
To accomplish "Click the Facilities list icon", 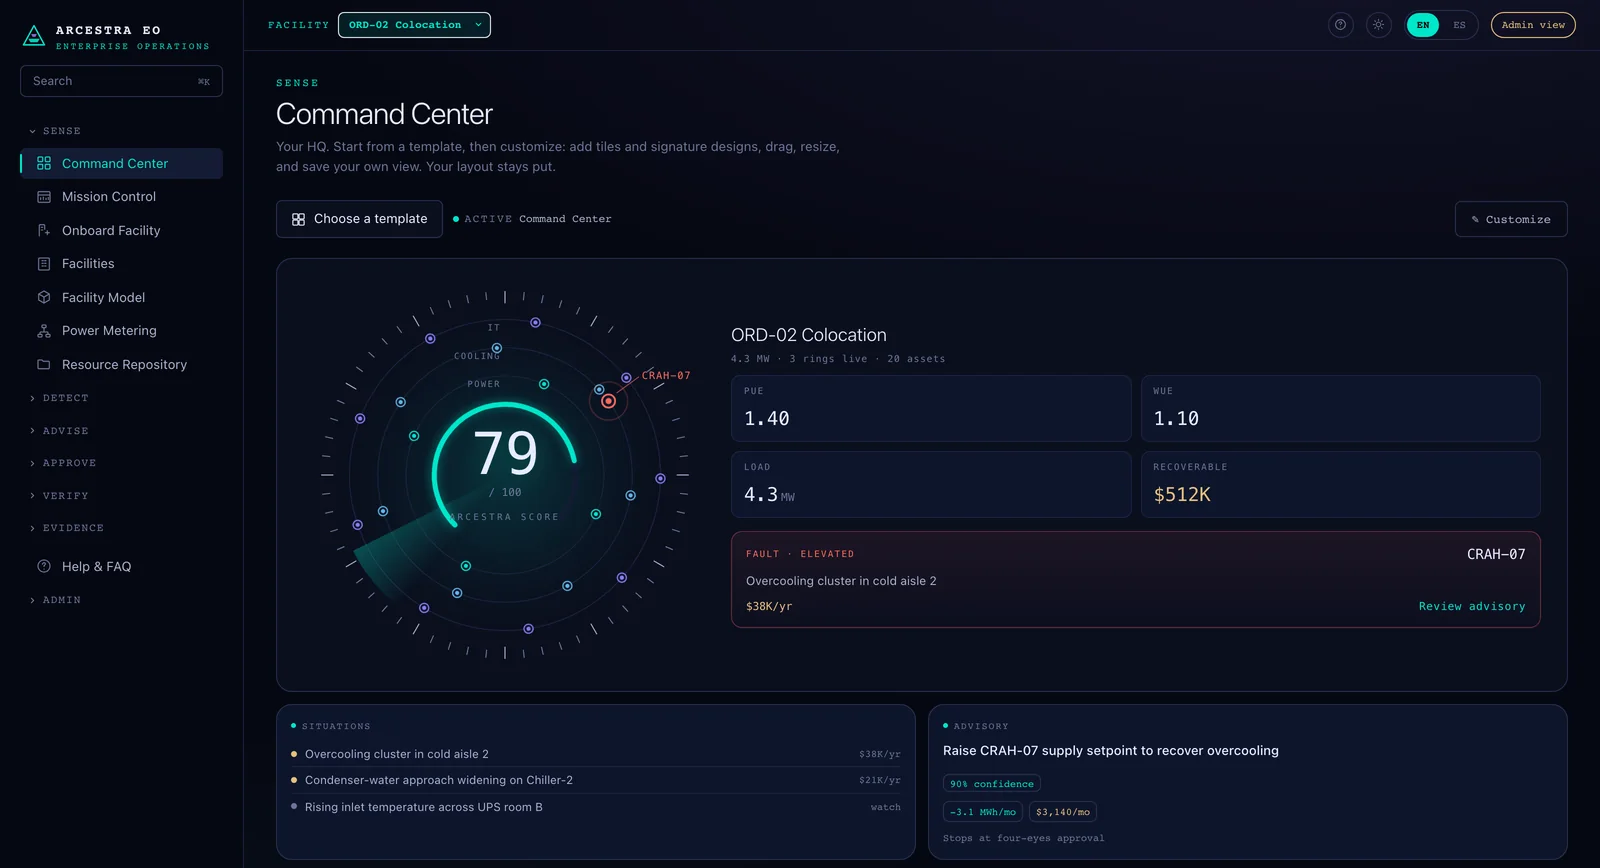I will coord(44,264).
